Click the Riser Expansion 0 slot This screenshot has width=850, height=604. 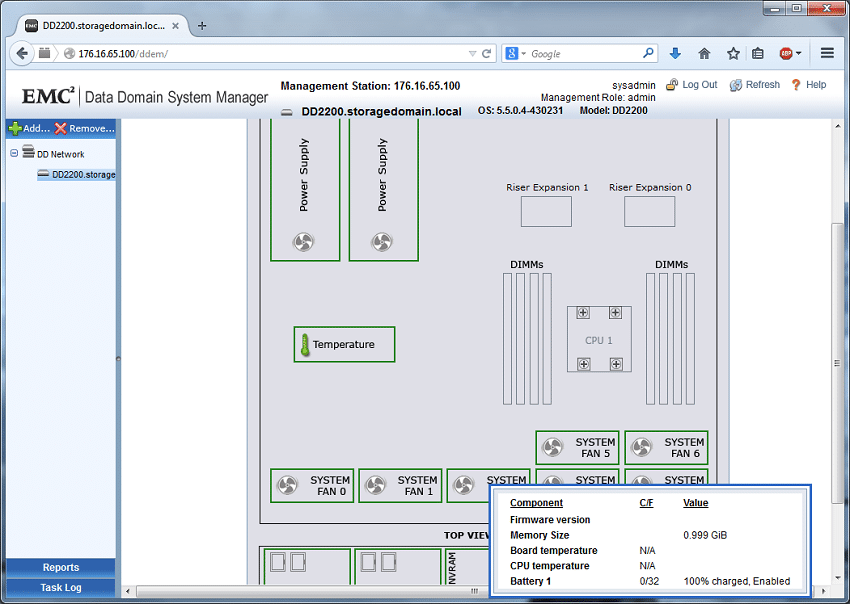649,211
